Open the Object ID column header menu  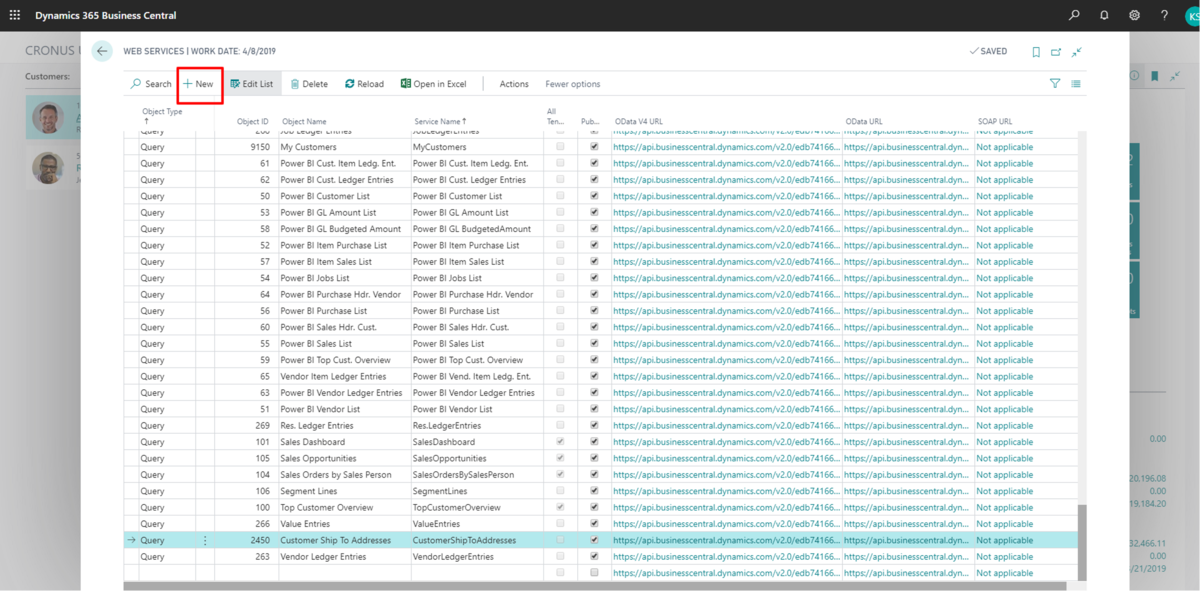click(x=252, y=121)
